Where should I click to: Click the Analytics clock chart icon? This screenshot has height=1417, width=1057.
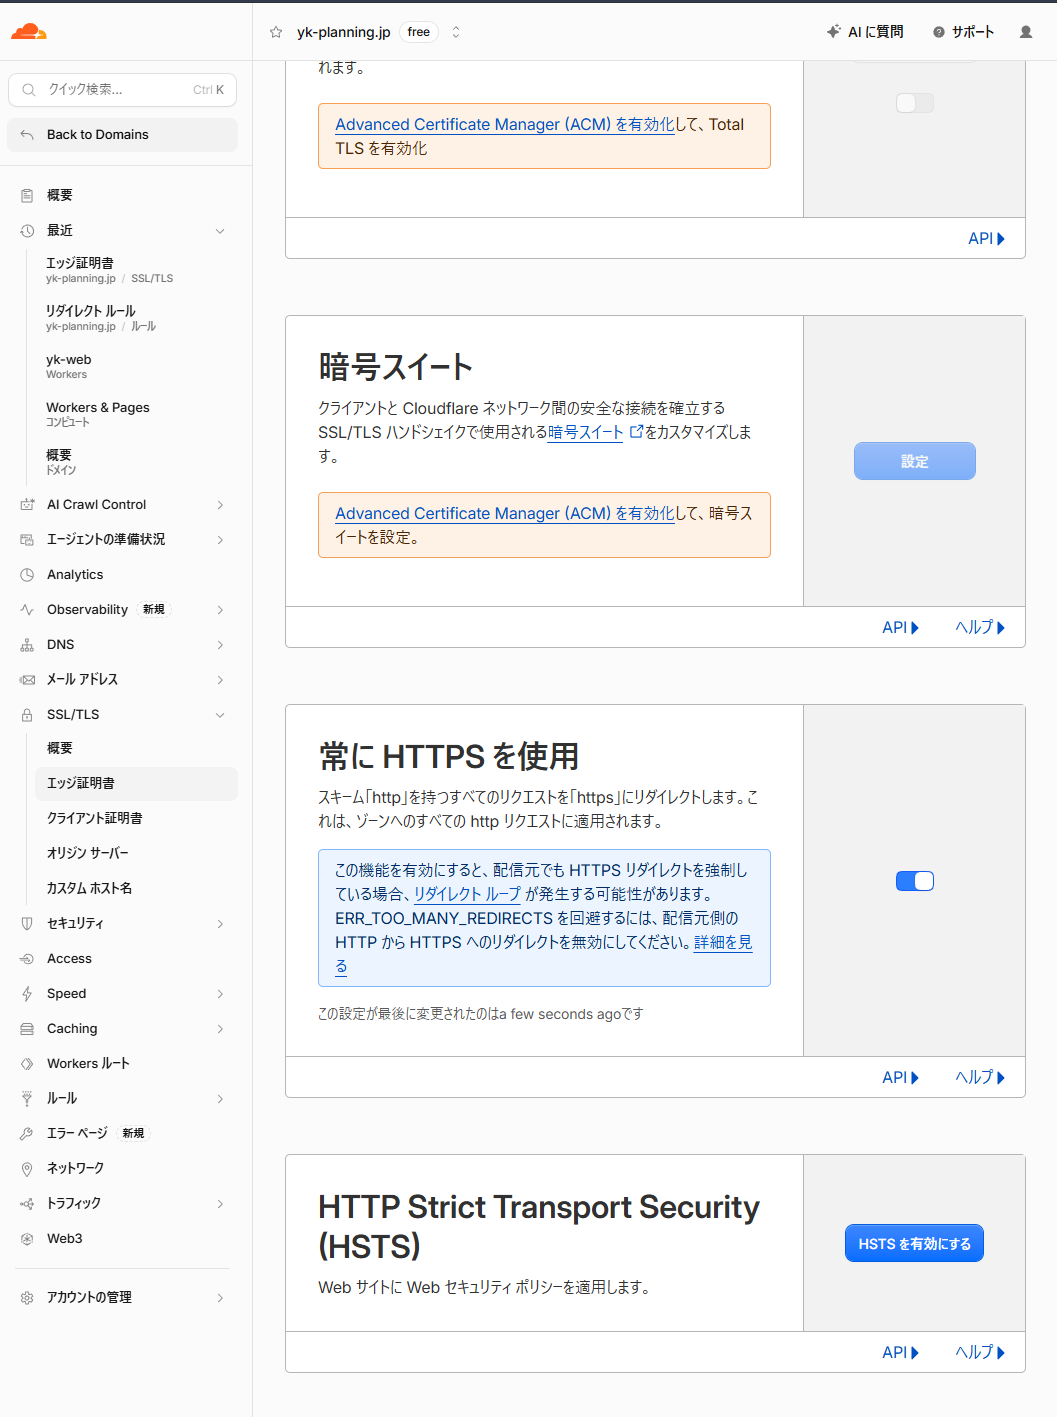tap(27, 575)
